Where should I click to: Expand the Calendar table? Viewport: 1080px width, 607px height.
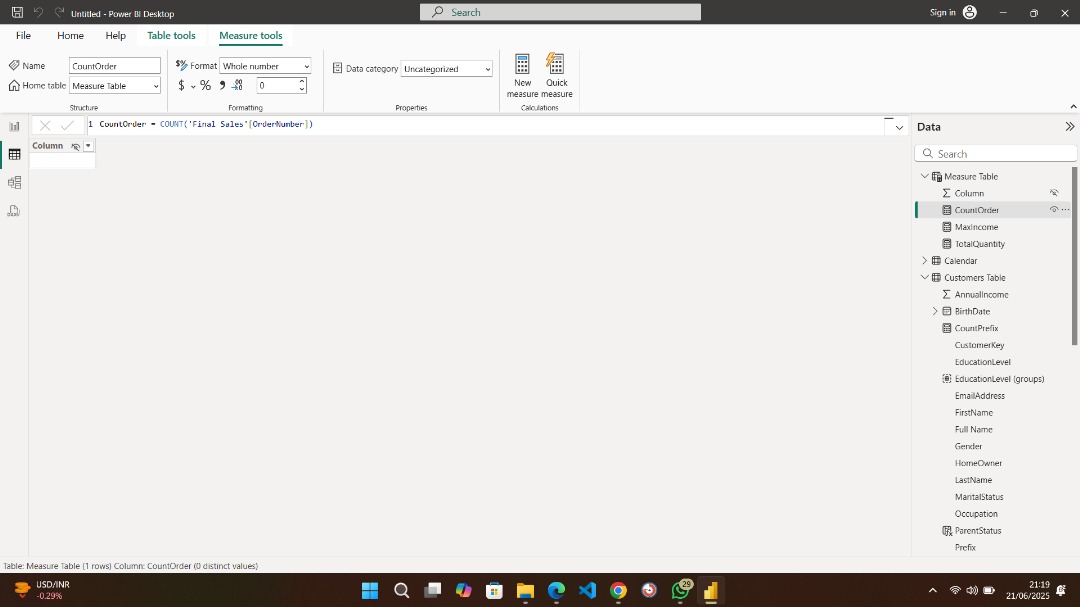pyautogui.click(x=924, y=260)
